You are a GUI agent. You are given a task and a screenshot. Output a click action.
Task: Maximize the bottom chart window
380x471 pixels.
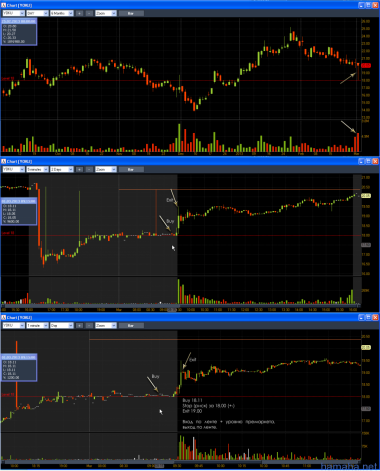coord(368,317)
